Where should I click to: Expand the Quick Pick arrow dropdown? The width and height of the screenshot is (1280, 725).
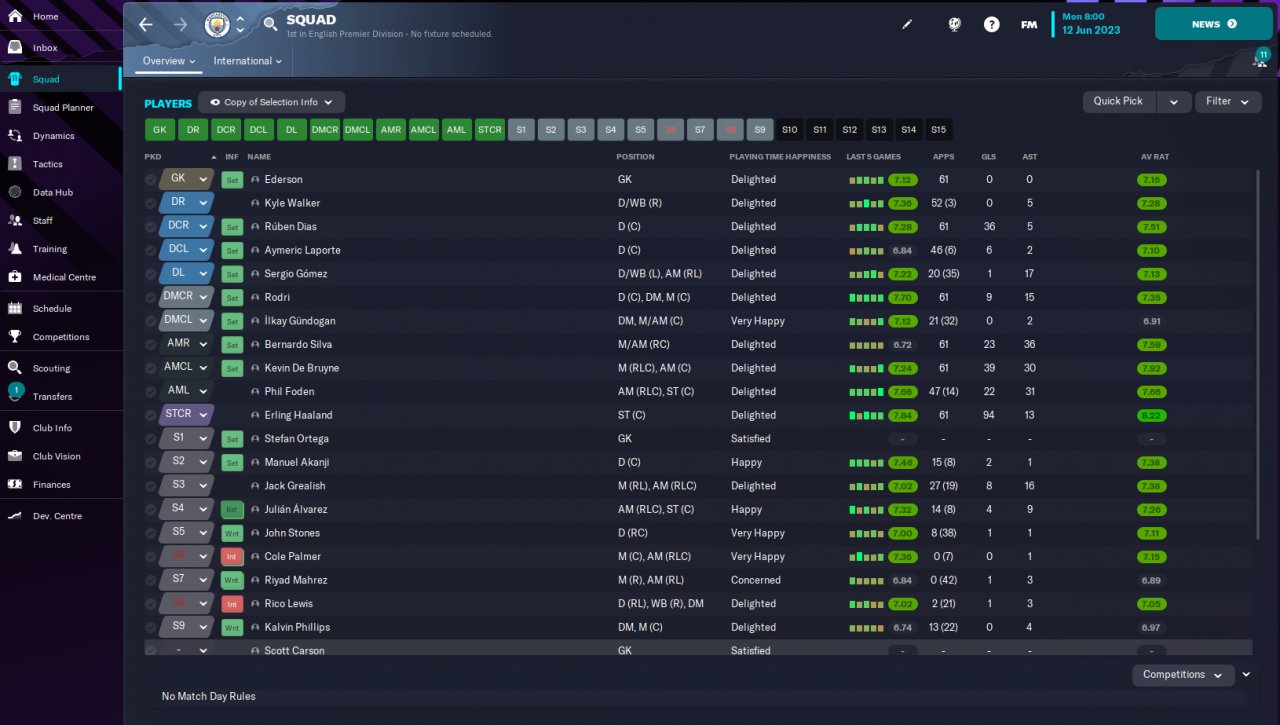[1174, 101]
